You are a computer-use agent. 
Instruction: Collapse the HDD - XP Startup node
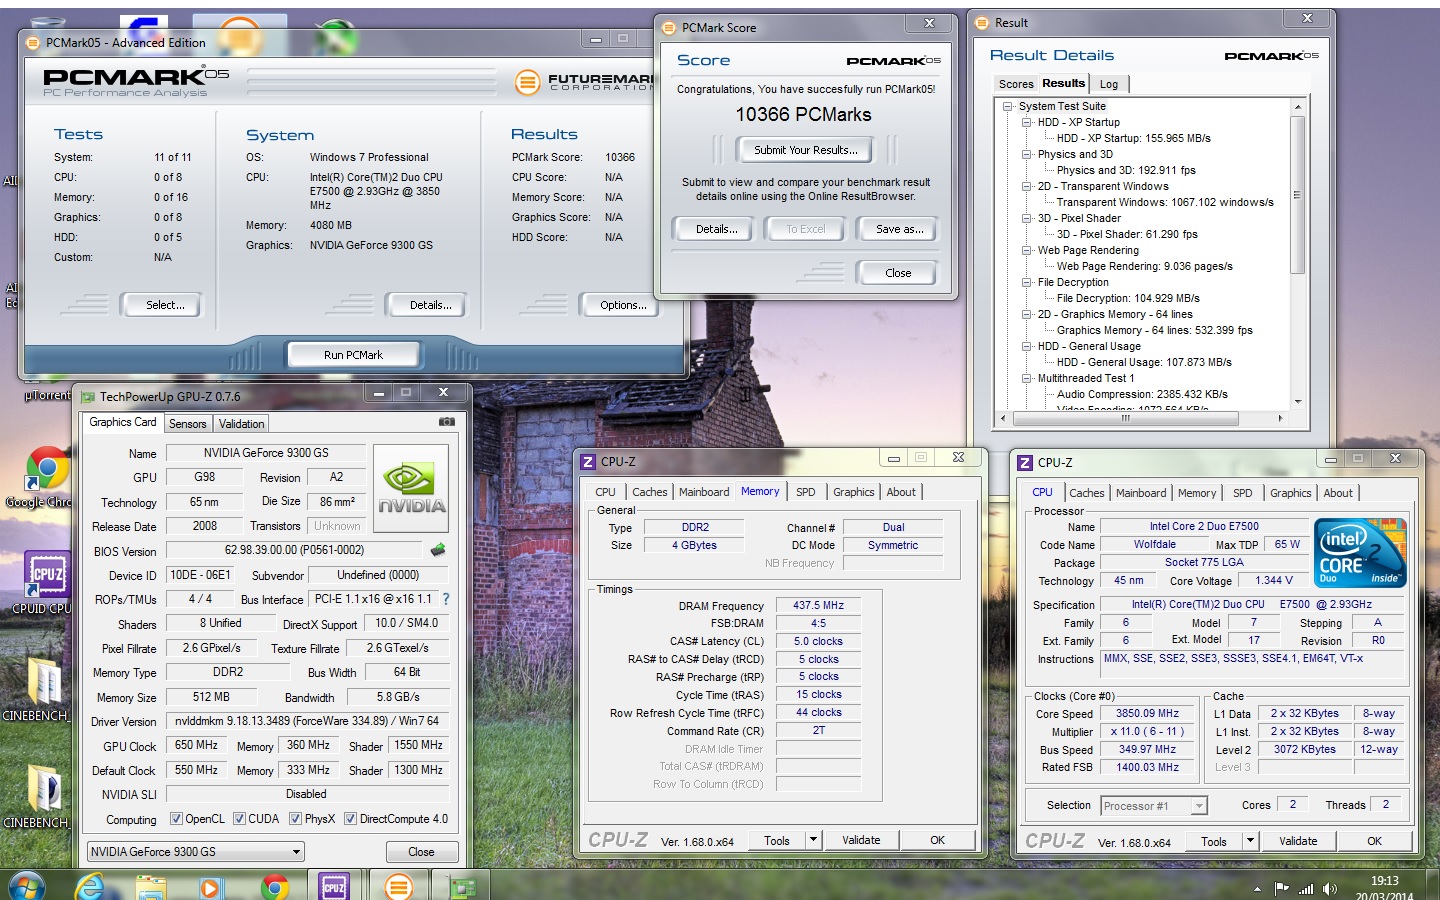[1026, 122]
